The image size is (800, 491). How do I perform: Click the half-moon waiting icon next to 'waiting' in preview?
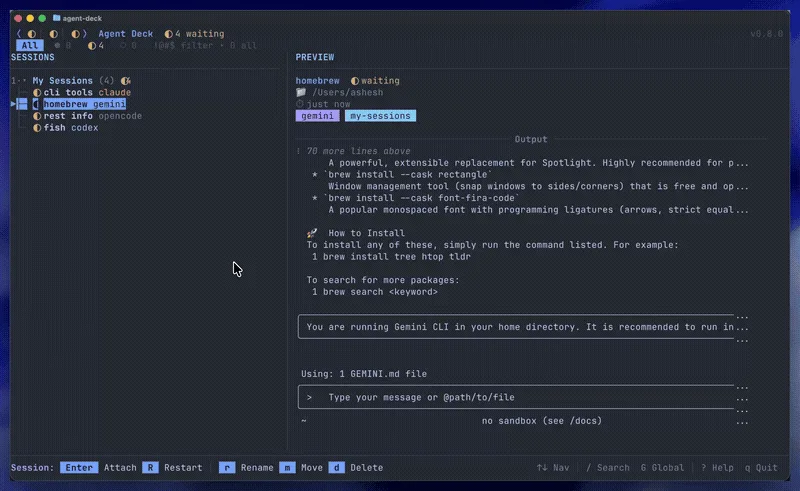355,81
